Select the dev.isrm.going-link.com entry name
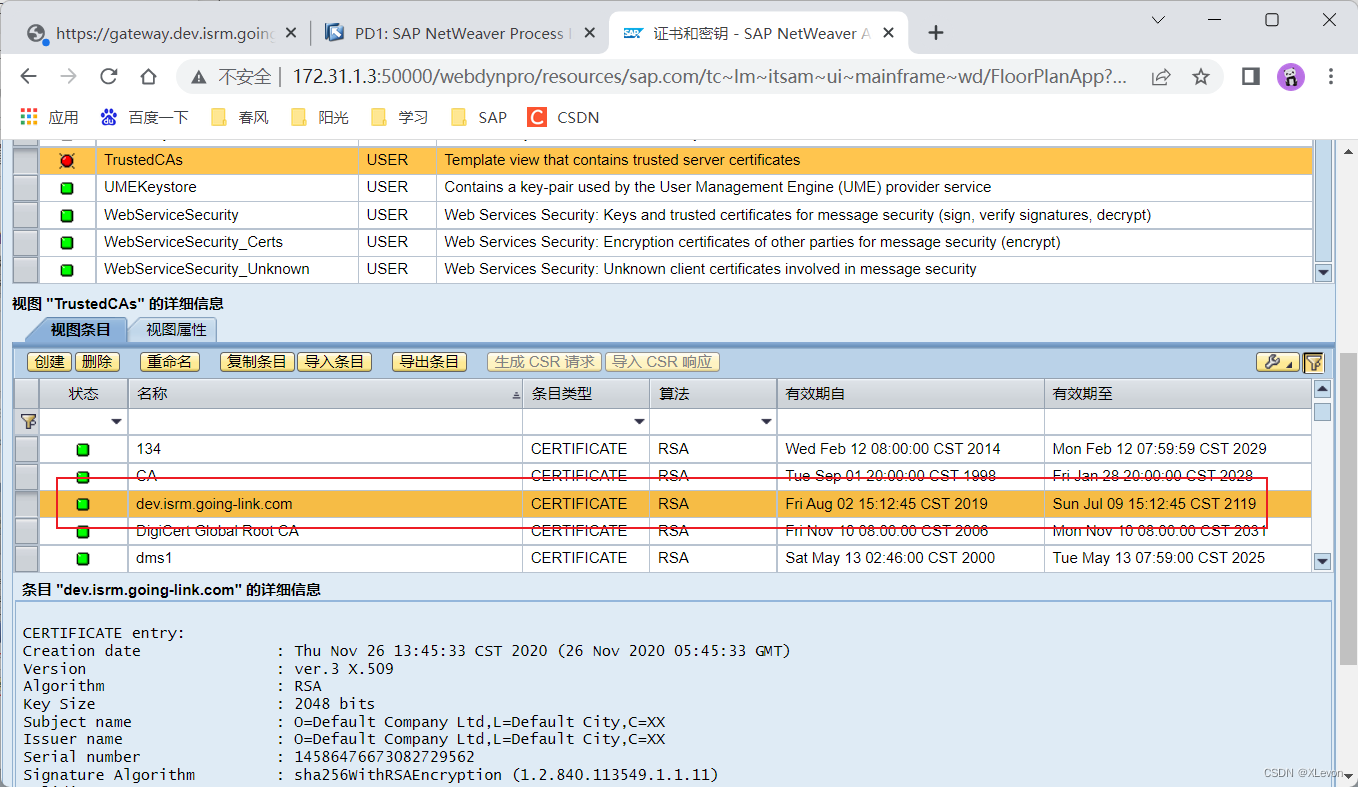1358x787 pixels. [214, 504]
